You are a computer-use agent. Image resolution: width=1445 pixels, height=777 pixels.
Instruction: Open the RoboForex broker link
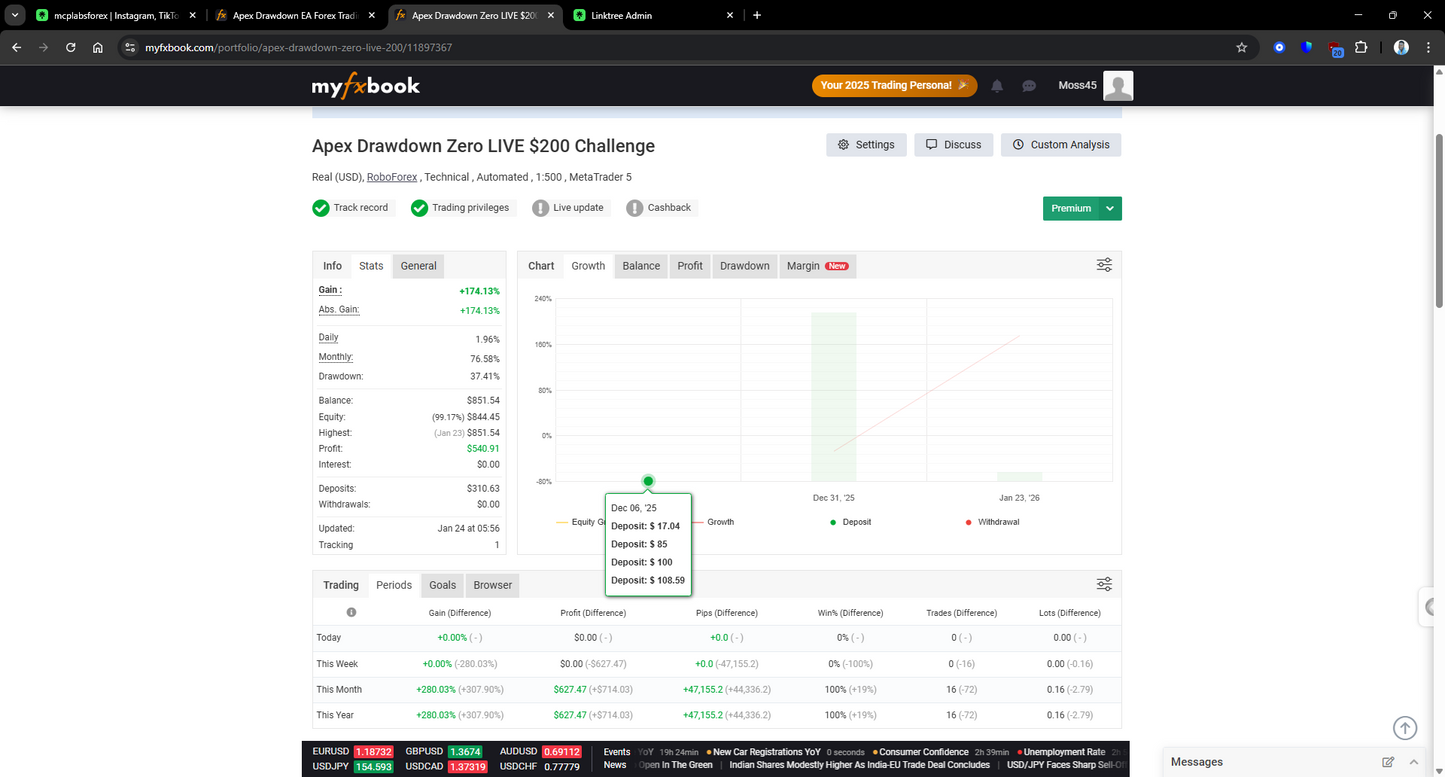pos(391,176)
